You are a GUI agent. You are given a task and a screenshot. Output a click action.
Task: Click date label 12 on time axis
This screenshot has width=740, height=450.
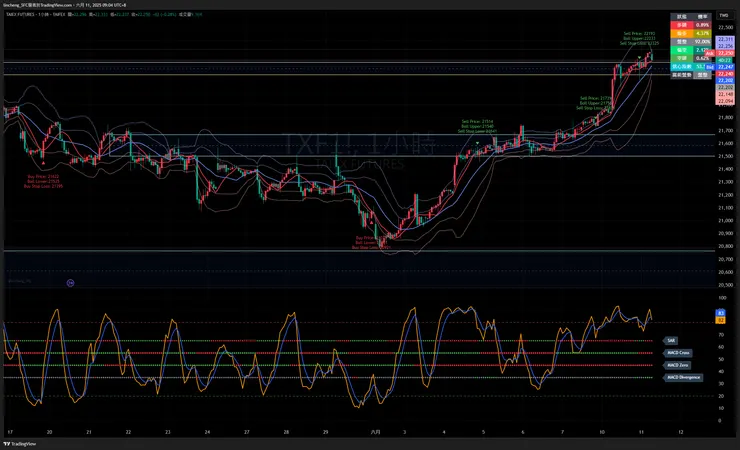point(681,432)
